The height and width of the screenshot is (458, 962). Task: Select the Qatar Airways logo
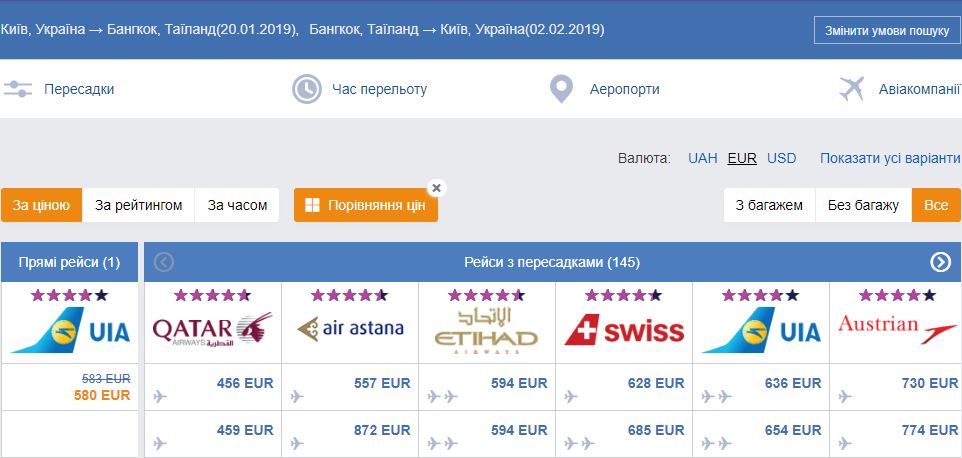(212, 330)
